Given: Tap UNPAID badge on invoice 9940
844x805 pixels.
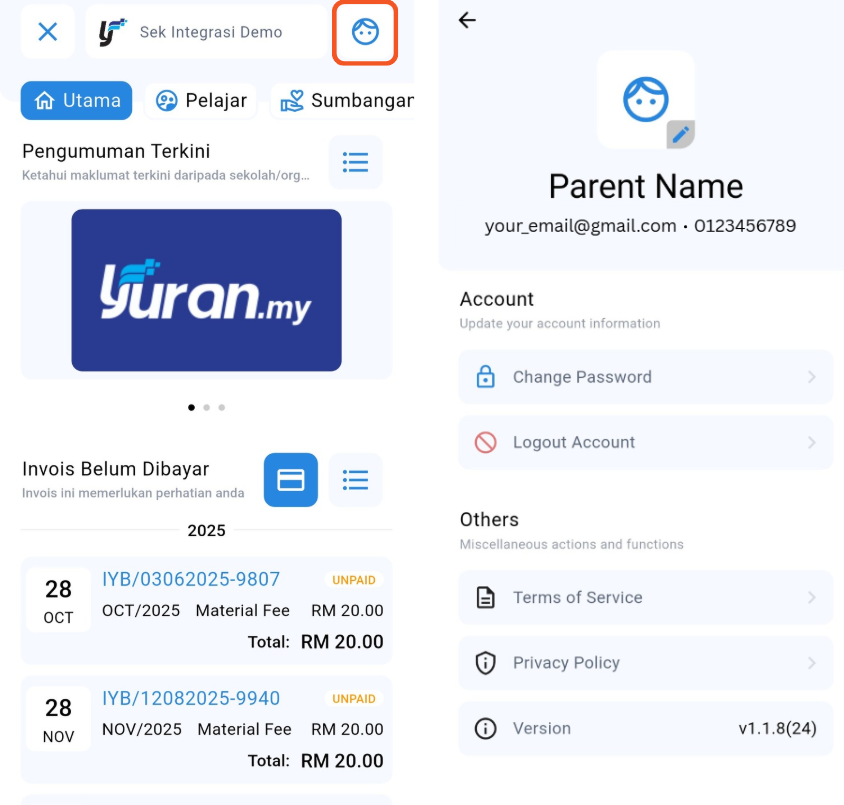Looking at the screenshot, I should [354, 698].
